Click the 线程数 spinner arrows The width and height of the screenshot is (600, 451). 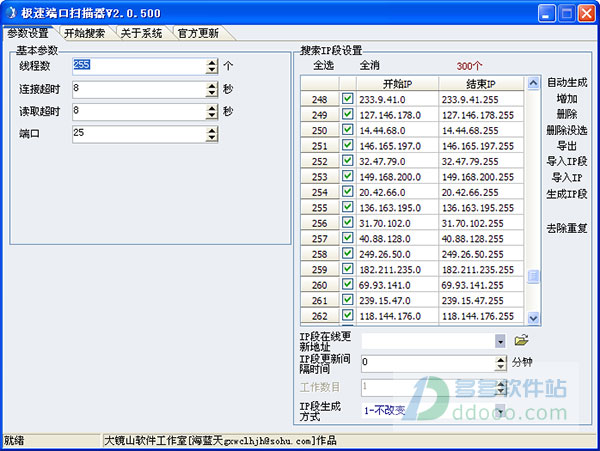click(212, 66)
